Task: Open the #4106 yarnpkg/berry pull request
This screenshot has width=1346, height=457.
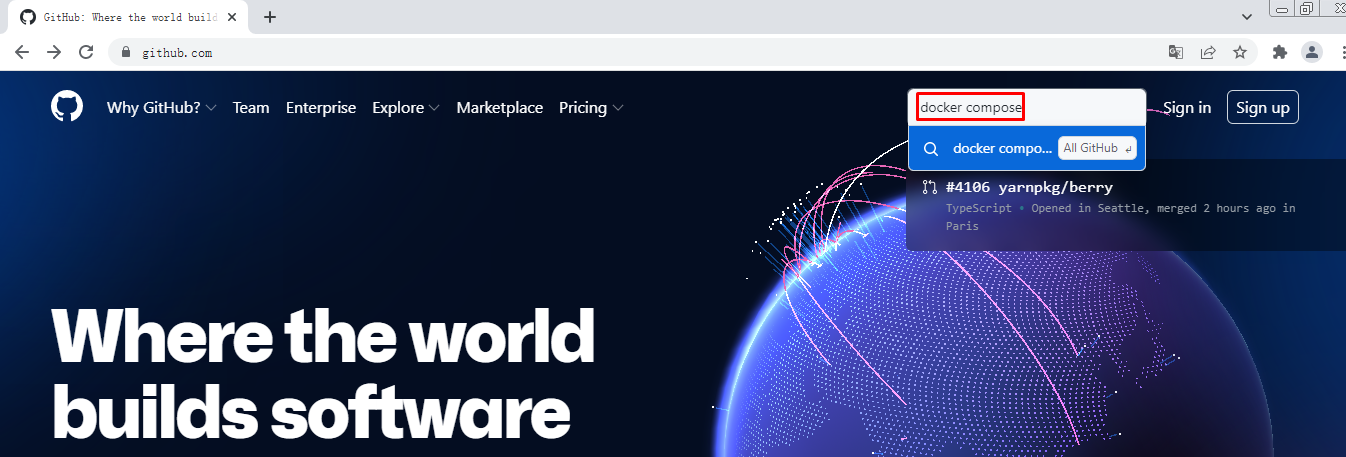Action: (1030, 187)
